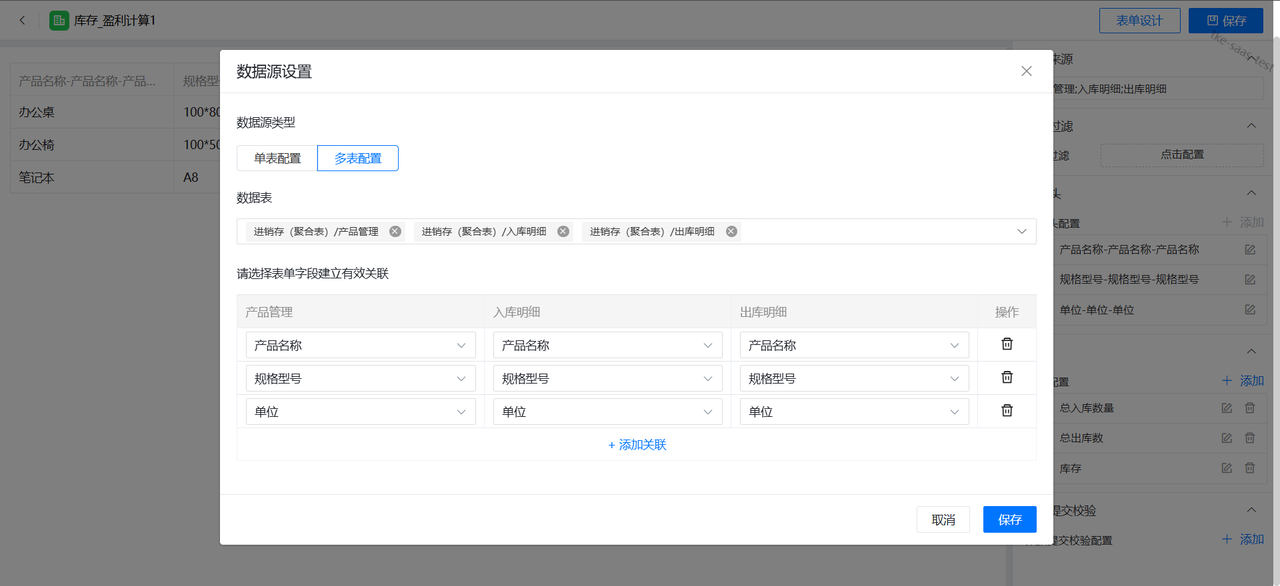Viewport: 1280px width, 586px height.
Task: Close the 数据源设置 dialog
Action: [1026, 71]
